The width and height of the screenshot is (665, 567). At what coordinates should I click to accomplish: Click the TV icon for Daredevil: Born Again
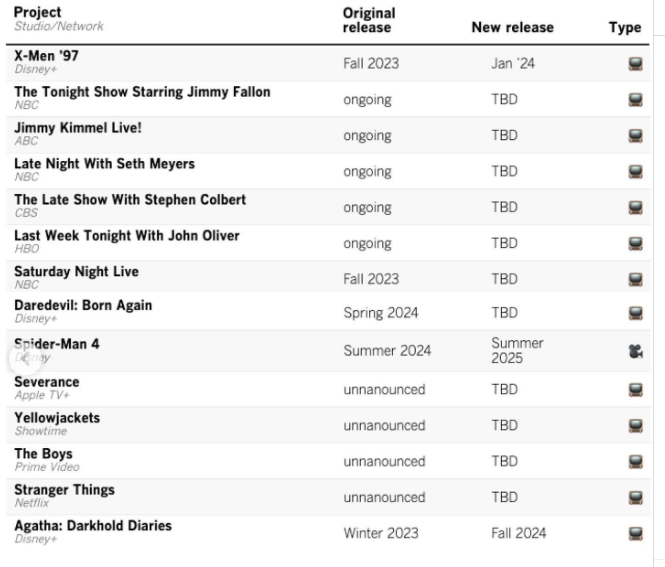pos(634,313)
